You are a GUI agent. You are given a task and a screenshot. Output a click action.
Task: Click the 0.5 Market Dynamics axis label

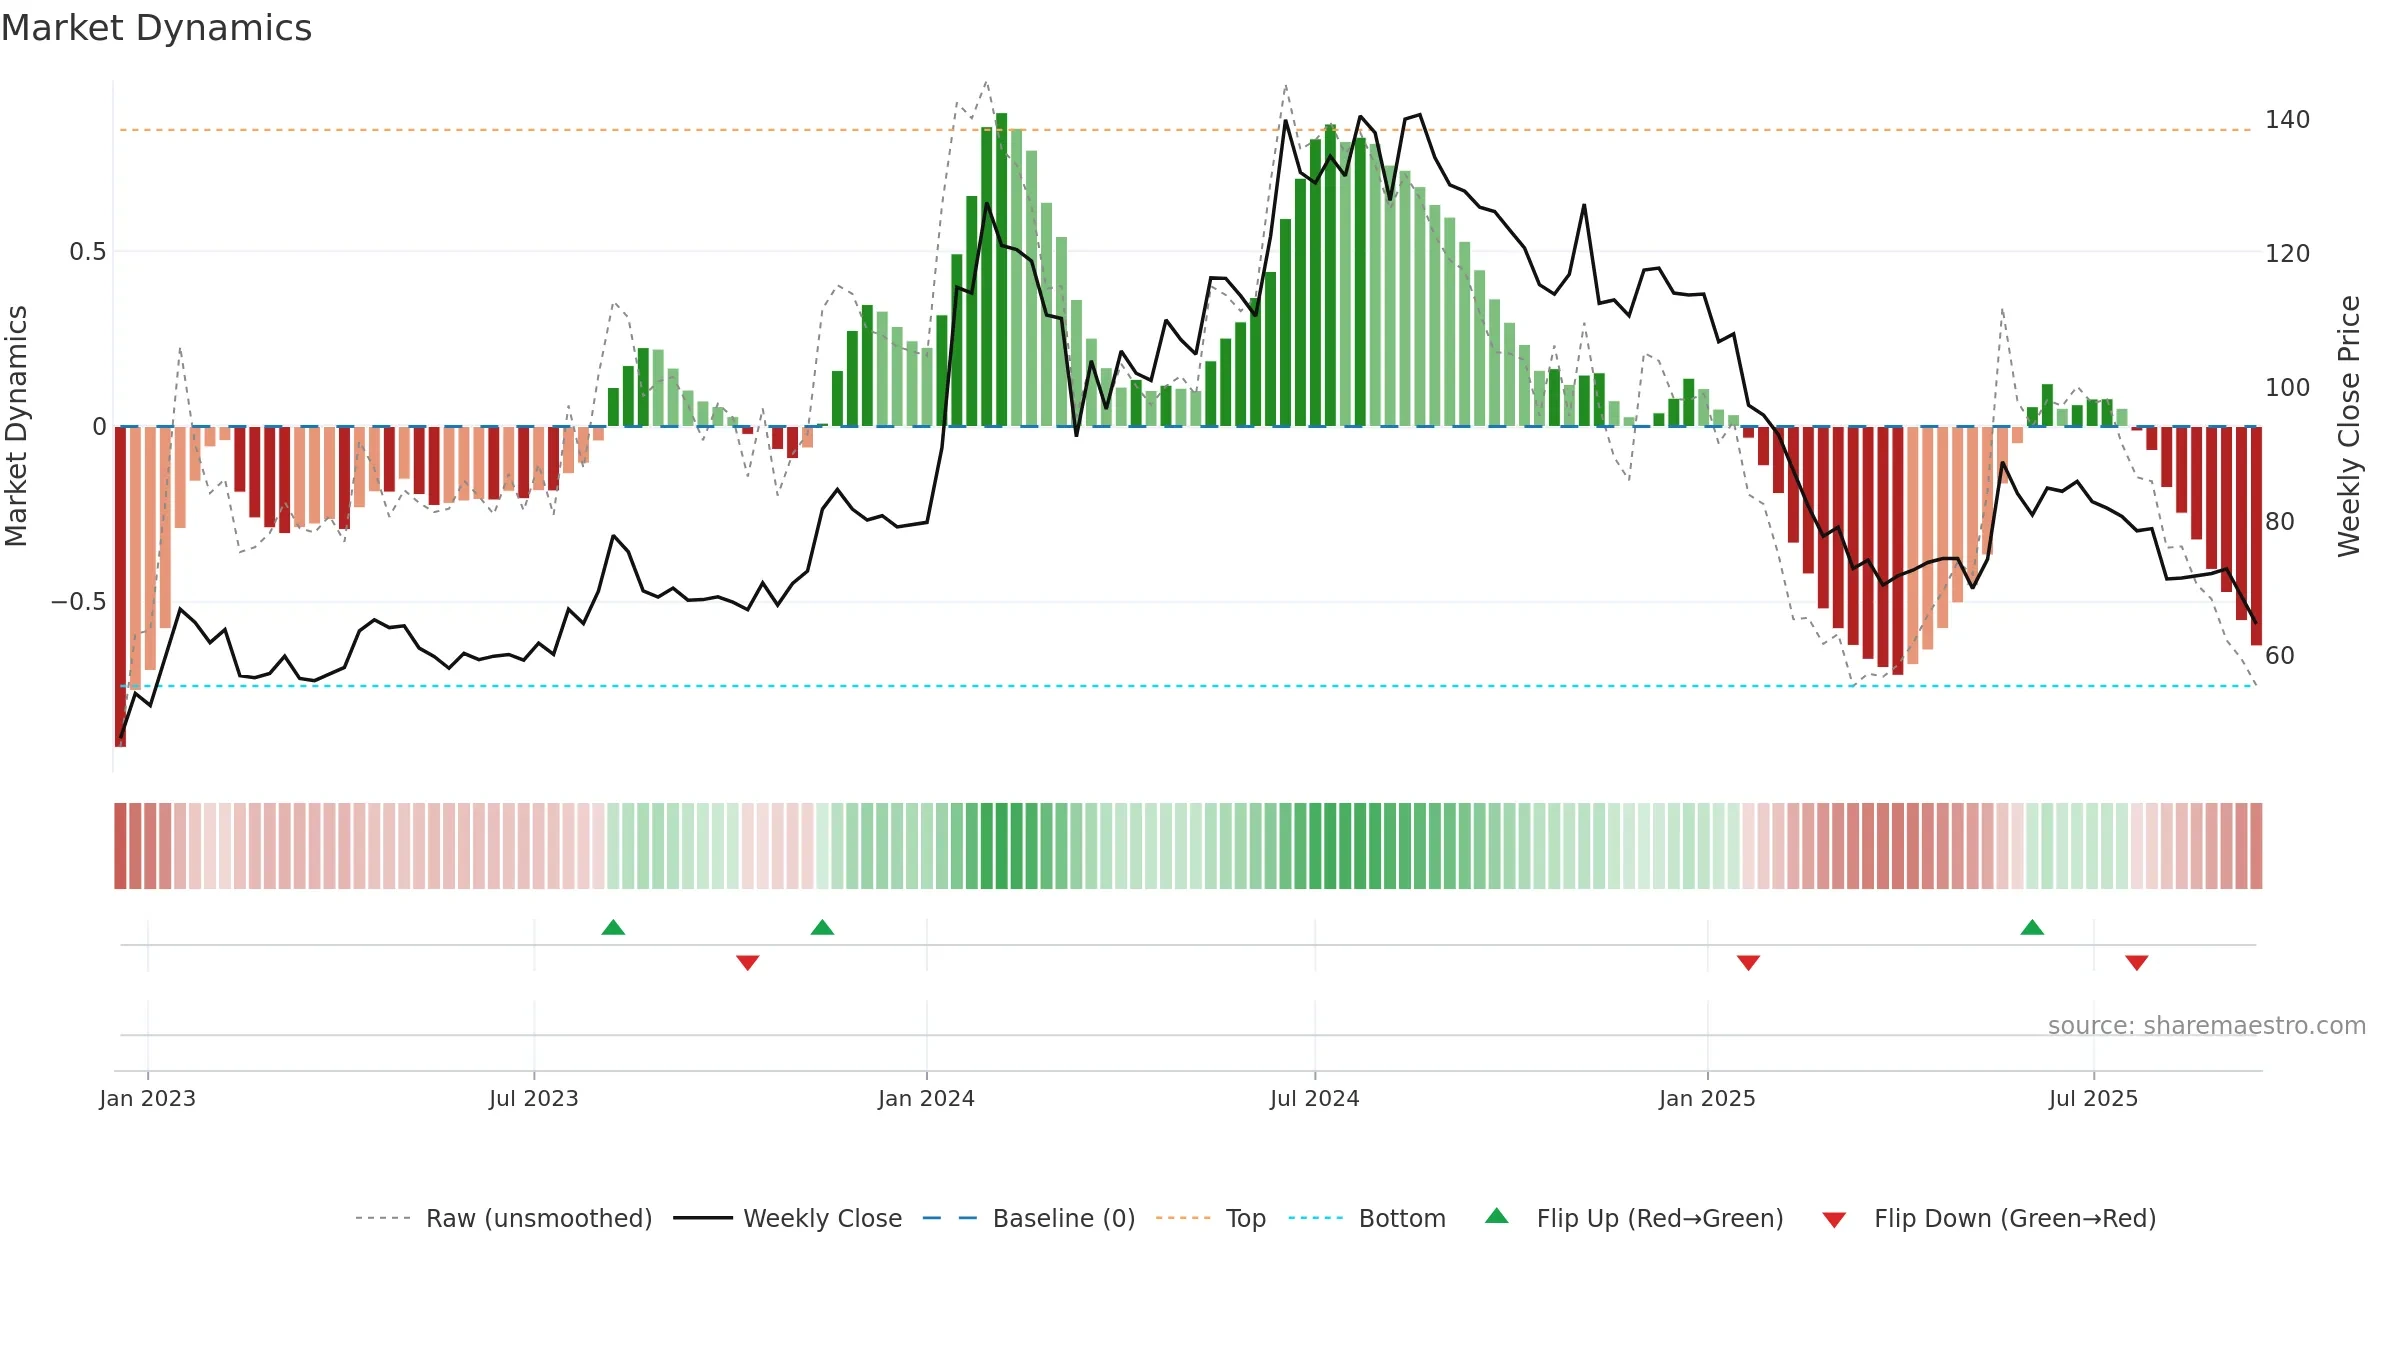click(88, 252)
